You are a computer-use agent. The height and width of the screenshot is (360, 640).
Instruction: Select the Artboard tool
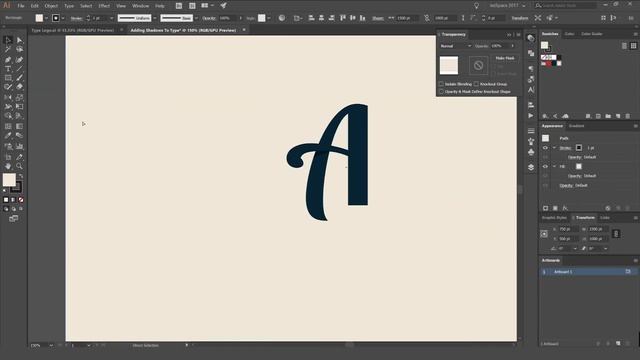(8, 157)
